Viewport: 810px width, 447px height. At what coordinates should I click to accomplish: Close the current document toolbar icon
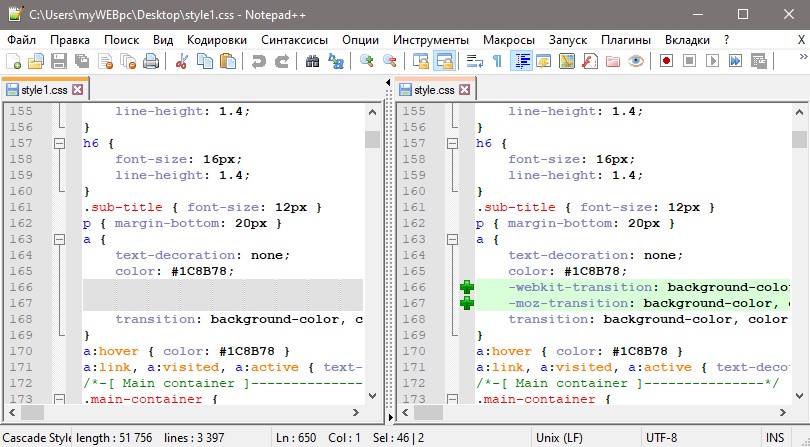coord(105,61)
